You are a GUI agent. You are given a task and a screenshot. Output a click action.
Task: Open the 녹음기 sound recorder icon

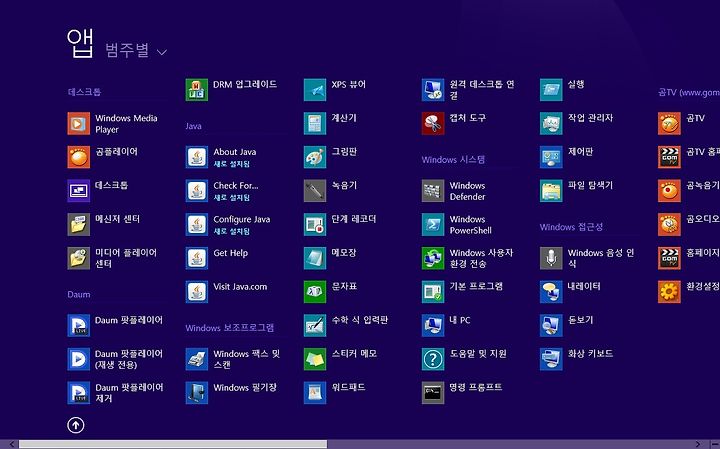click(315, 191)
